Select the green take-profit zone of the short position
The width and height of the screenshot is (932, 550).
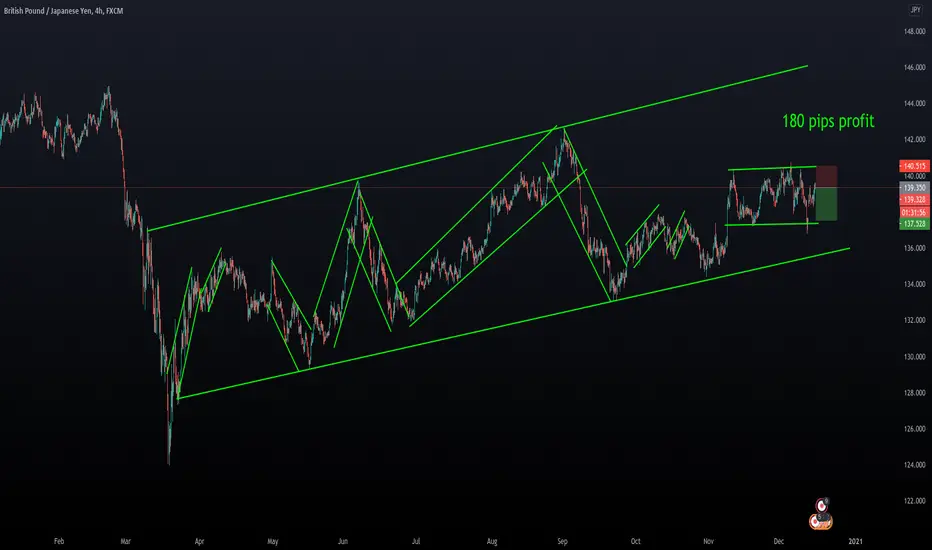pyautogui.click(x=826, y=204)
